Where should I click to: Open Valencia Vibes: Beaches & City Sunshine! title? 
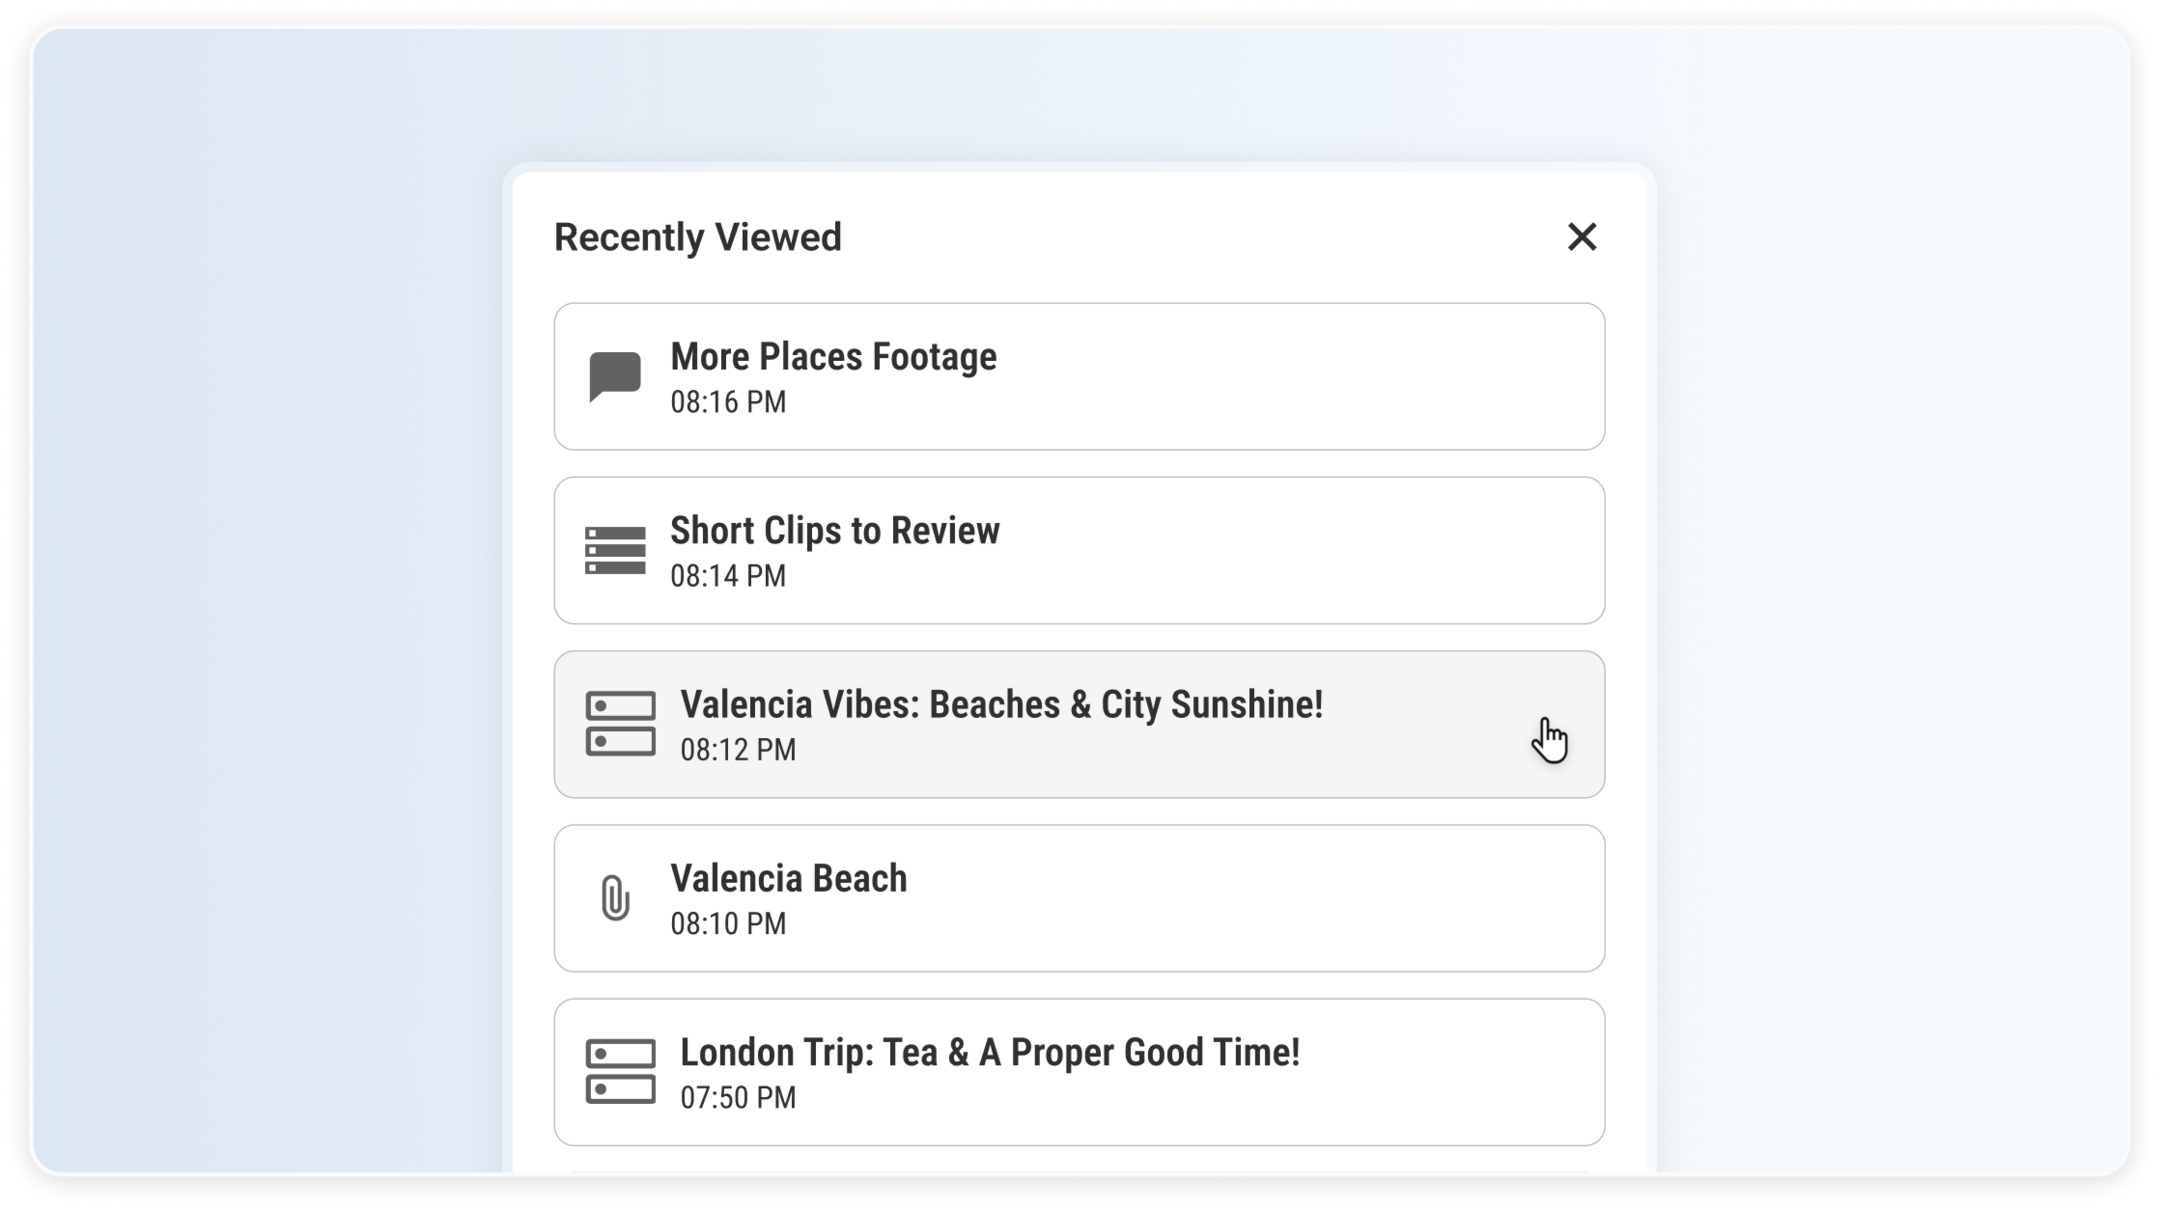[1001, 705]
